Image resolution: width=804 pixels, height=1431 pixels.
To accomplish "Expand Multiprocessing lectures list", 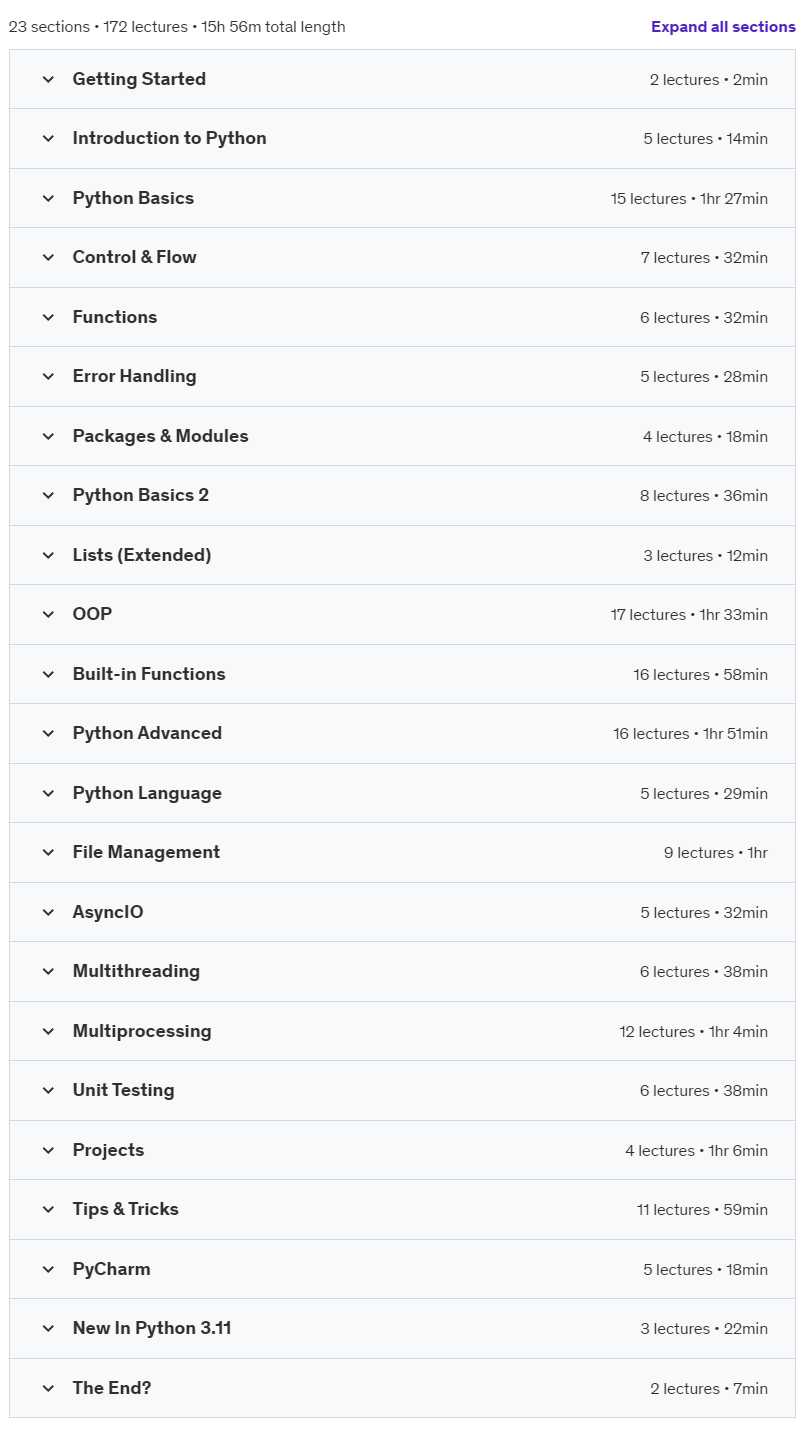I will [402, 1031].
